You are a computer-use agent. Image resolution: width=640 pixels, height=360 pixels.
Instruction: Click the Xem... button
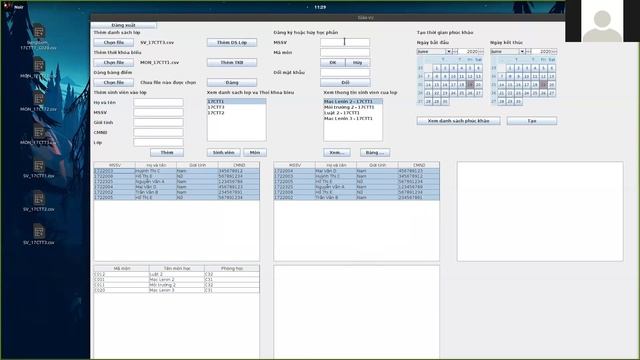coord(337,153)
